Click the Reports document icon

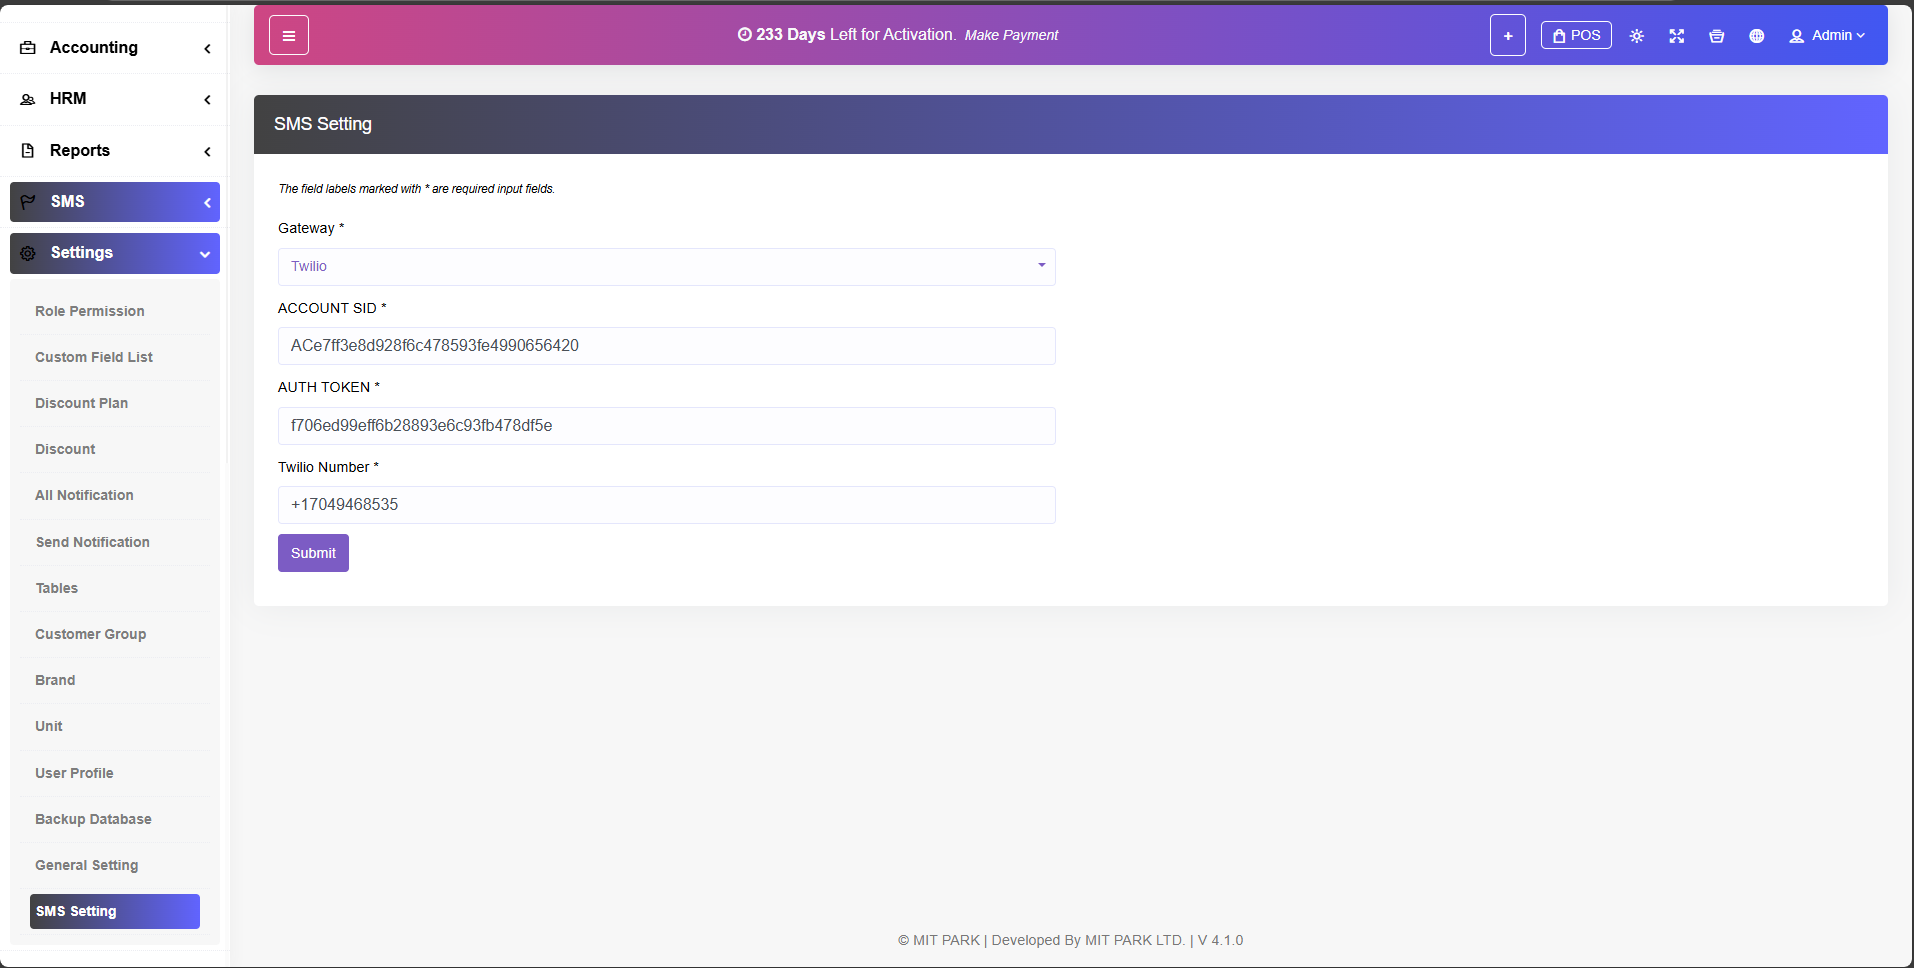[x=28, y=150]
